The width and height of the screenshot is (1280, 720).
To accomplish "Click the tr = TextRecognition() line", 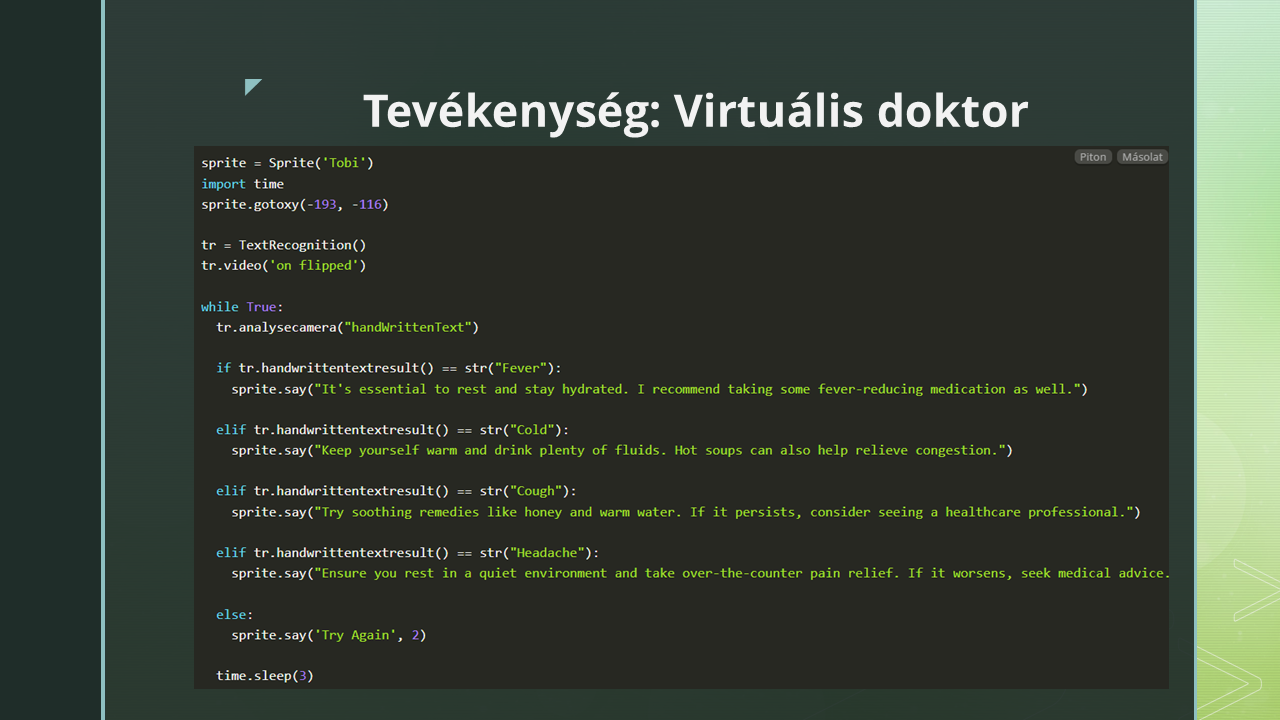I will pos(283,245).
